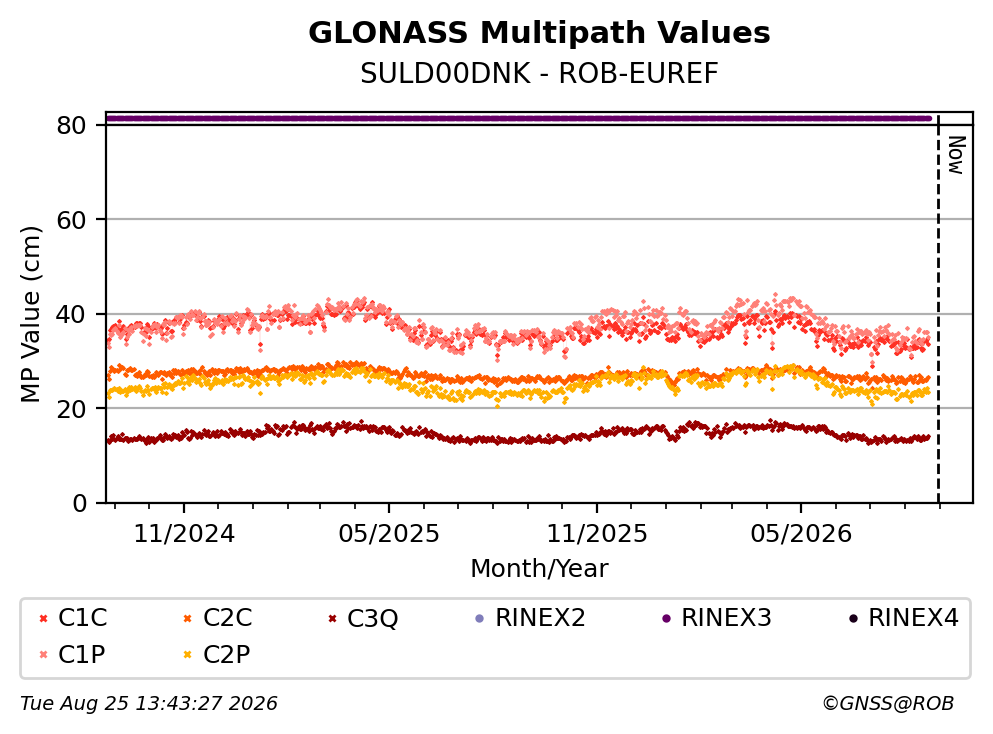
Task: Click the 11/2024 x-axis tick label
Action: (184, 534)
